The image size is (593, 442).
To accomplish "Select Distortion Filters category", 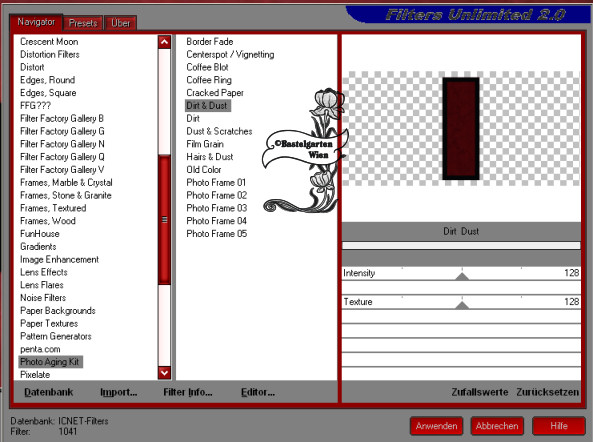I will click(x=50, y=54).
